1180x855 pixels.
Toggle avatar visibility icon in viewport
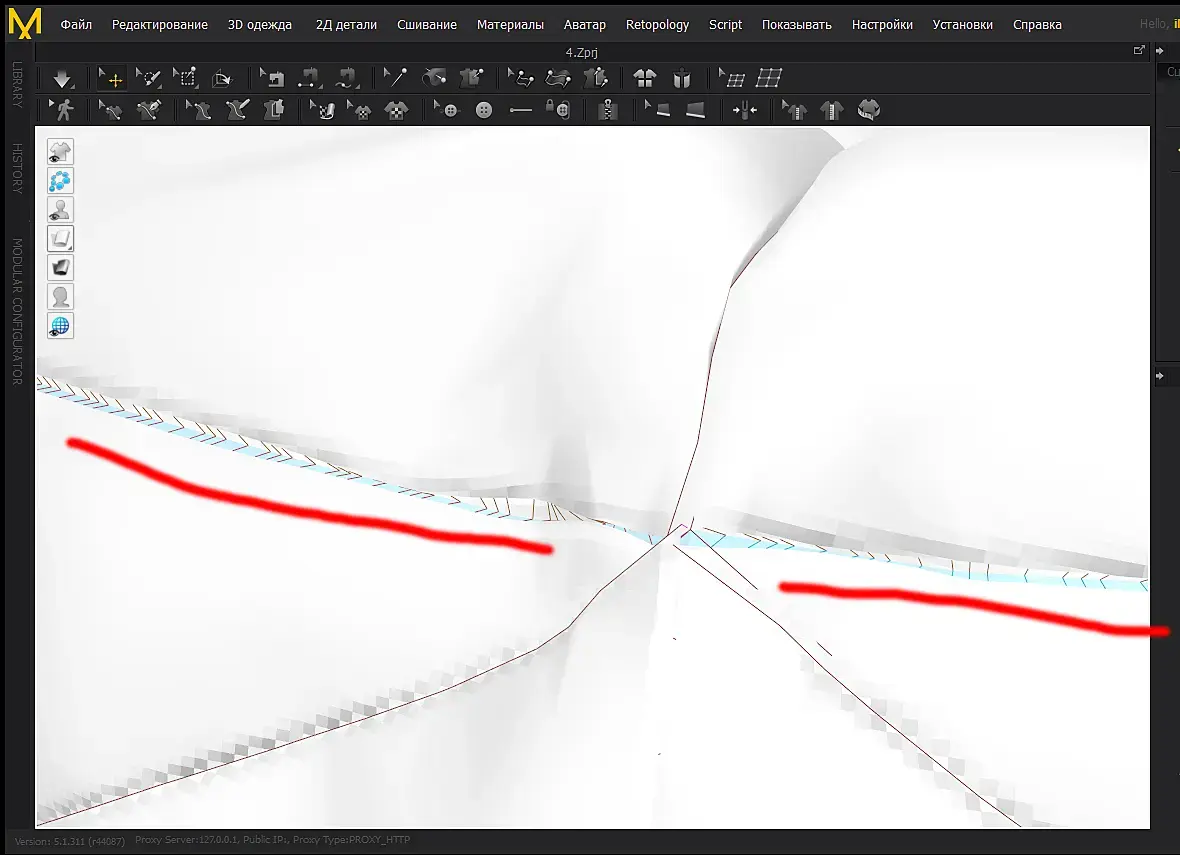pyautogui.click(x=60, y=209)
